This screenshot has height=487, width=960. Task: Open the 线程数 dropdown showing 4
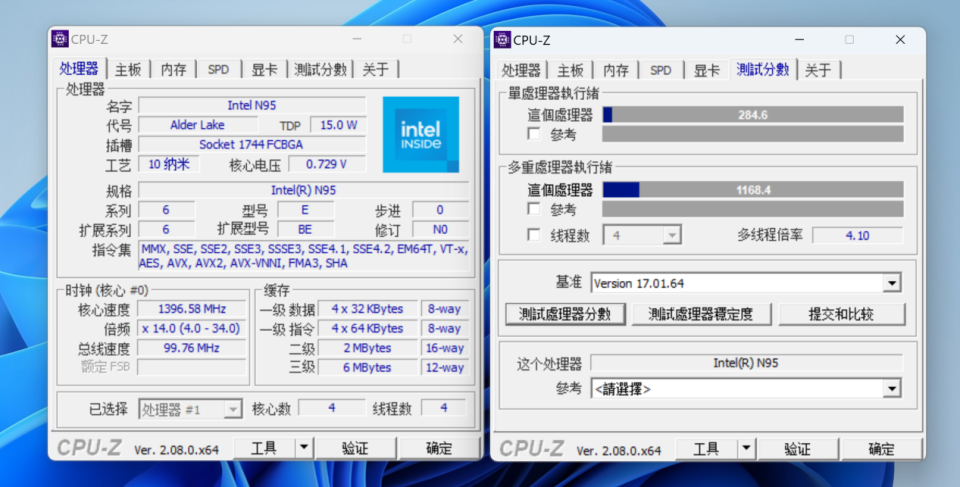[642, 235]
